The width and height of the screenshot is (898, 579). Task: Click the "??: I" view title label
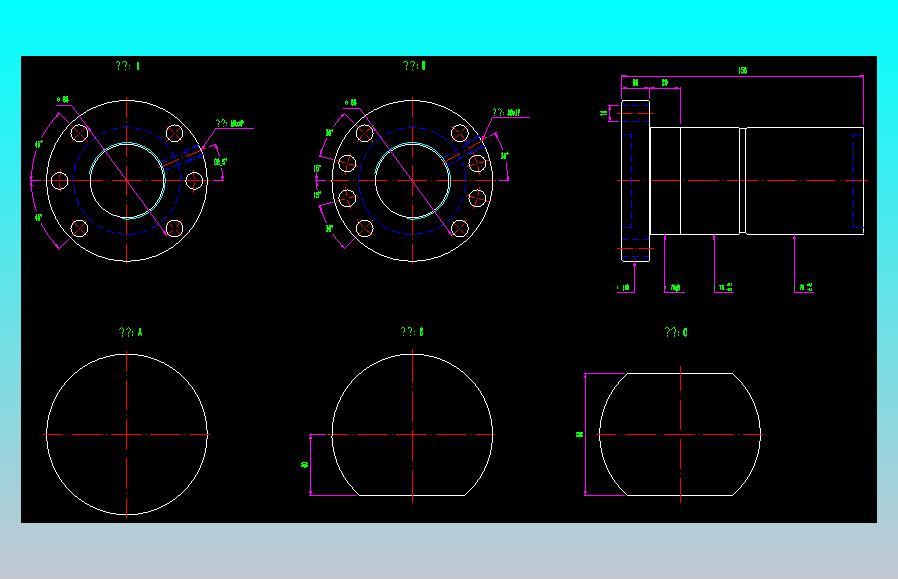[128, 66]
